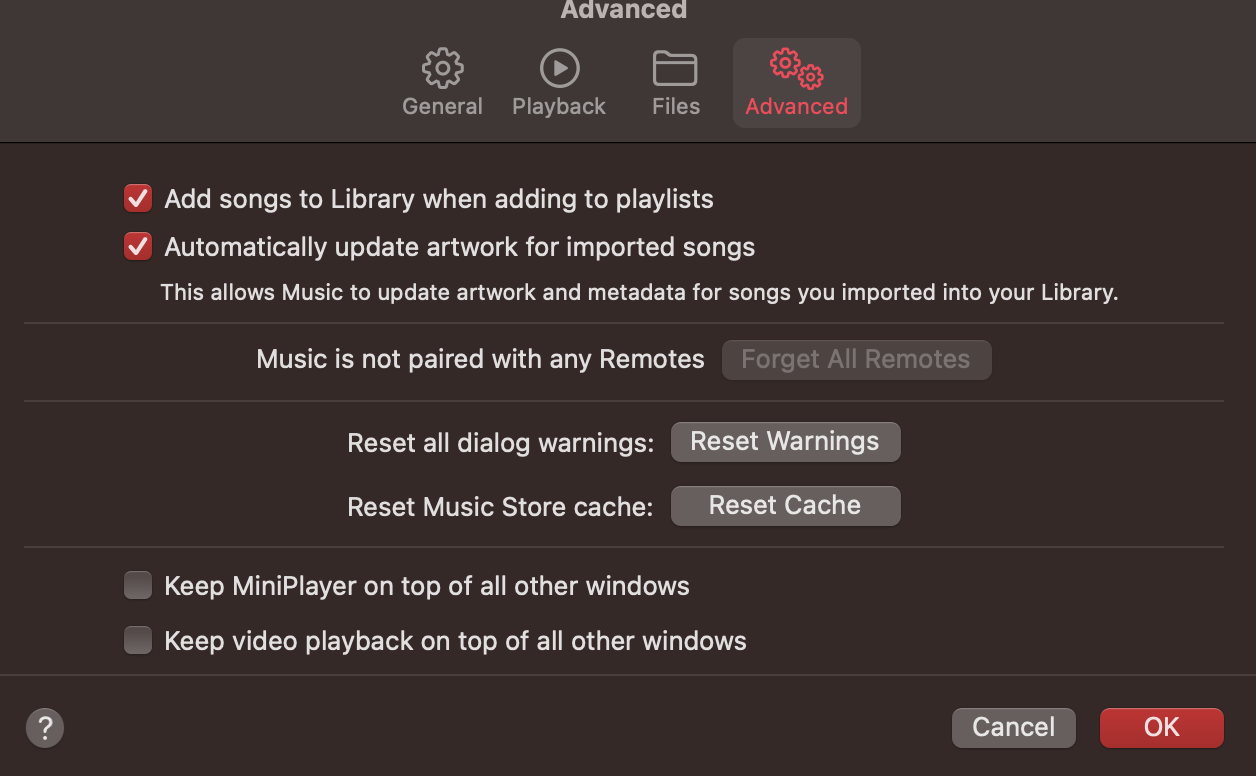The width and height of the screenshot is (1256, 776).
Task: Click the red Advanced double-gear icon
Action: pos(796,69)
